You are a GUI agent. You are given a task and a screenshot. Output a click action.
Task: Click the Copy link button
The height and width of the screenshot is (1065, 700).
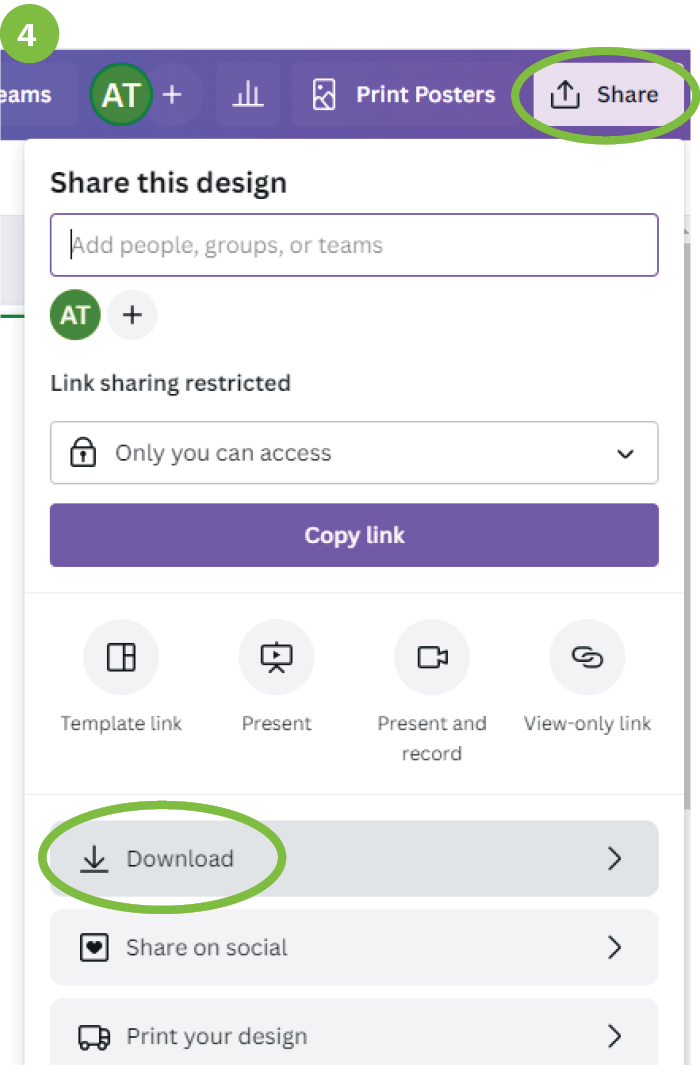tap(354, 535)
